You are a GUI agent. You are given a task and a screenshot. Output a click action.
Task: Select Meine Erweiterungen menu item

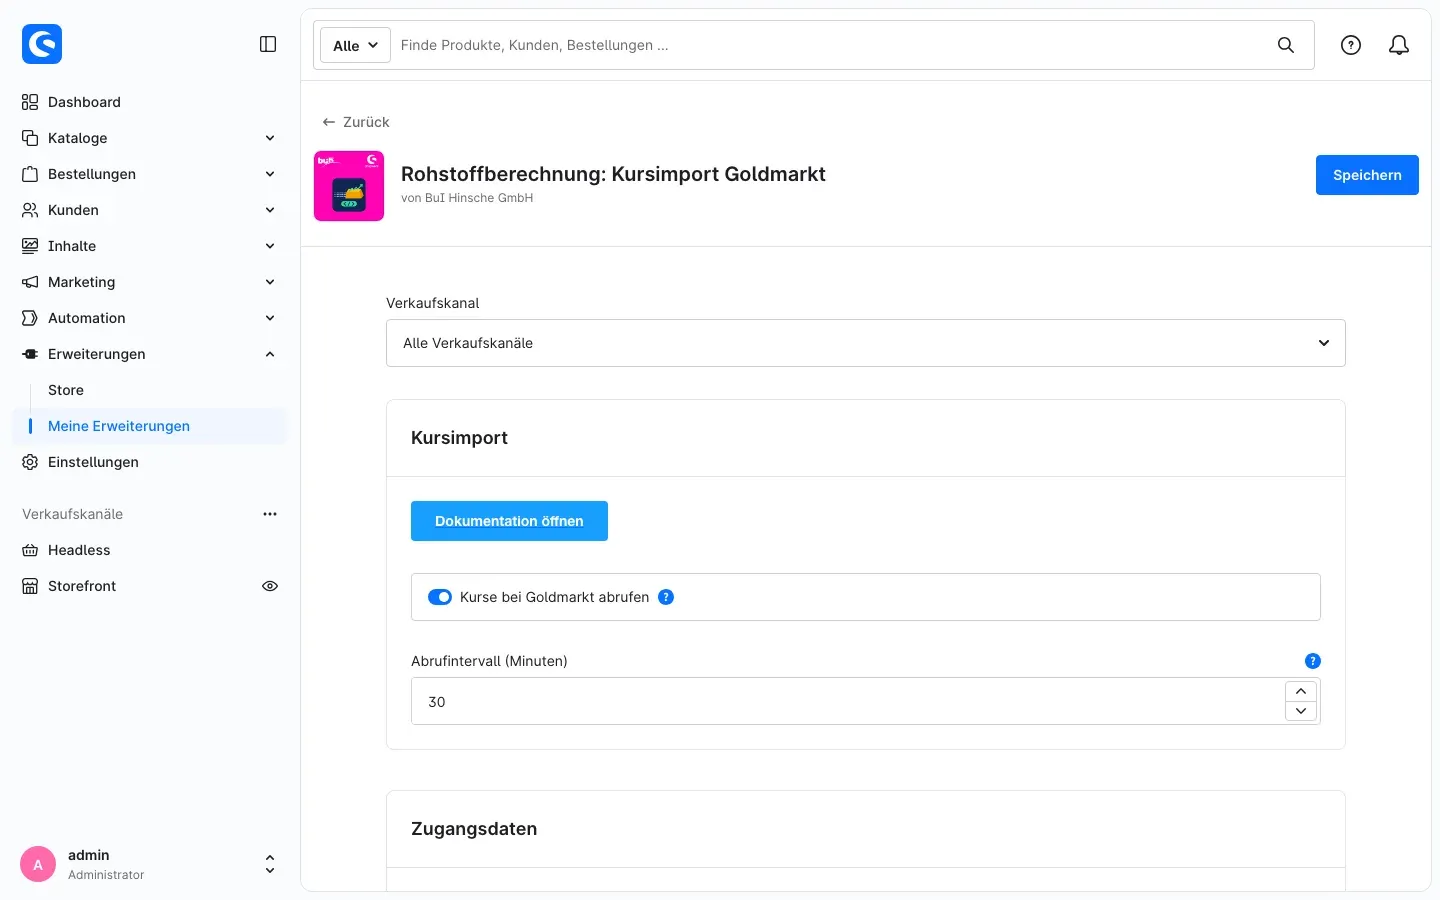click(x=150, y=426)
